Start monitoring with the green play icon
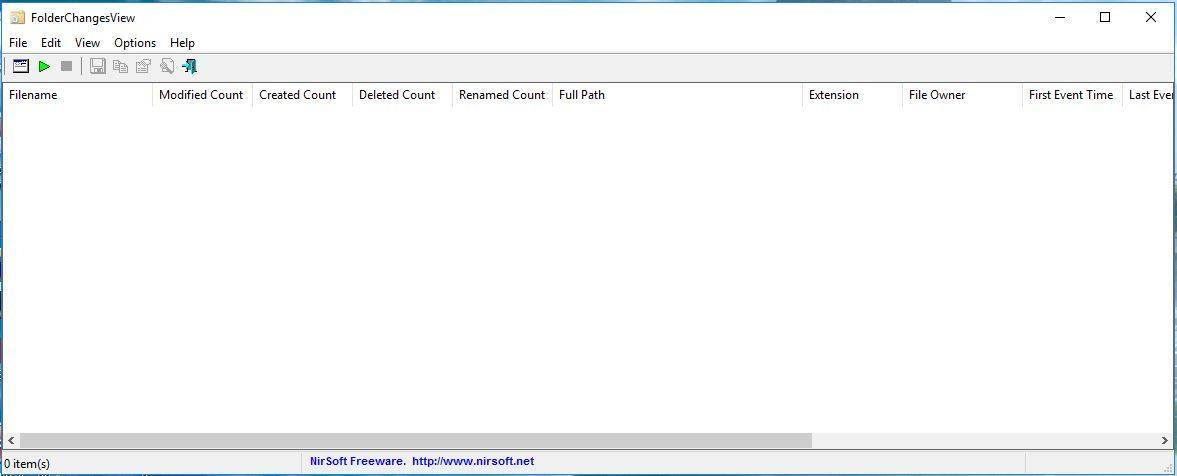 click(x=44, y=66)
